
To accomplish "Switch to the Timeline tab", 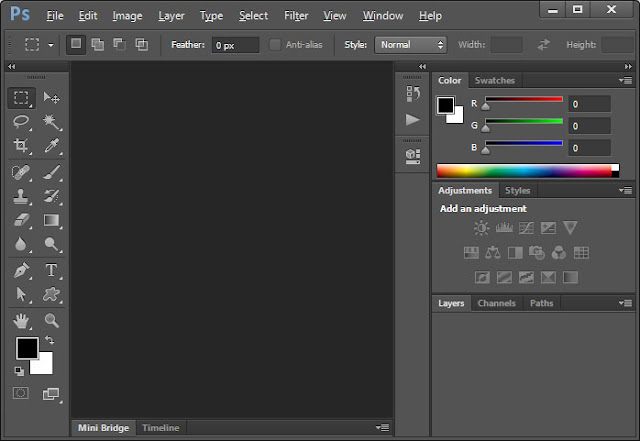I will point(161,428).
